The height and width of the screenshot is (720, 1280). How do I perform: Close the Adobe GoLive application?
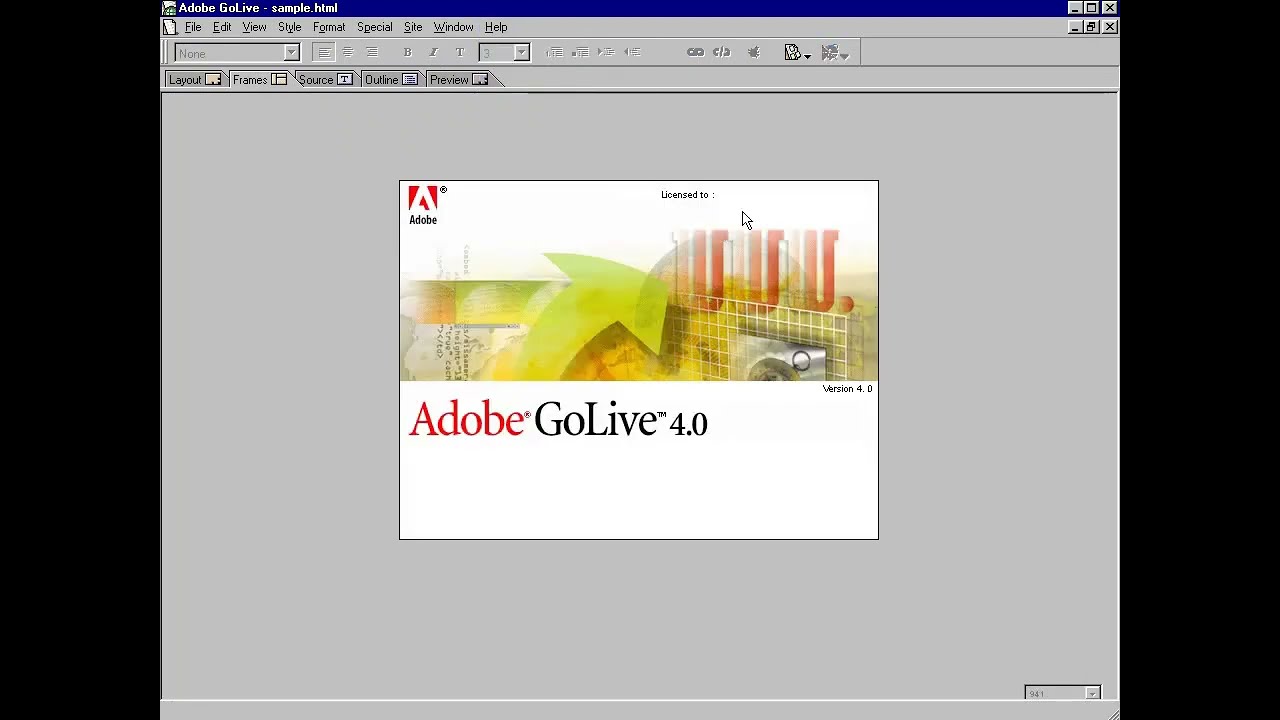click(x=1110, y=8)
